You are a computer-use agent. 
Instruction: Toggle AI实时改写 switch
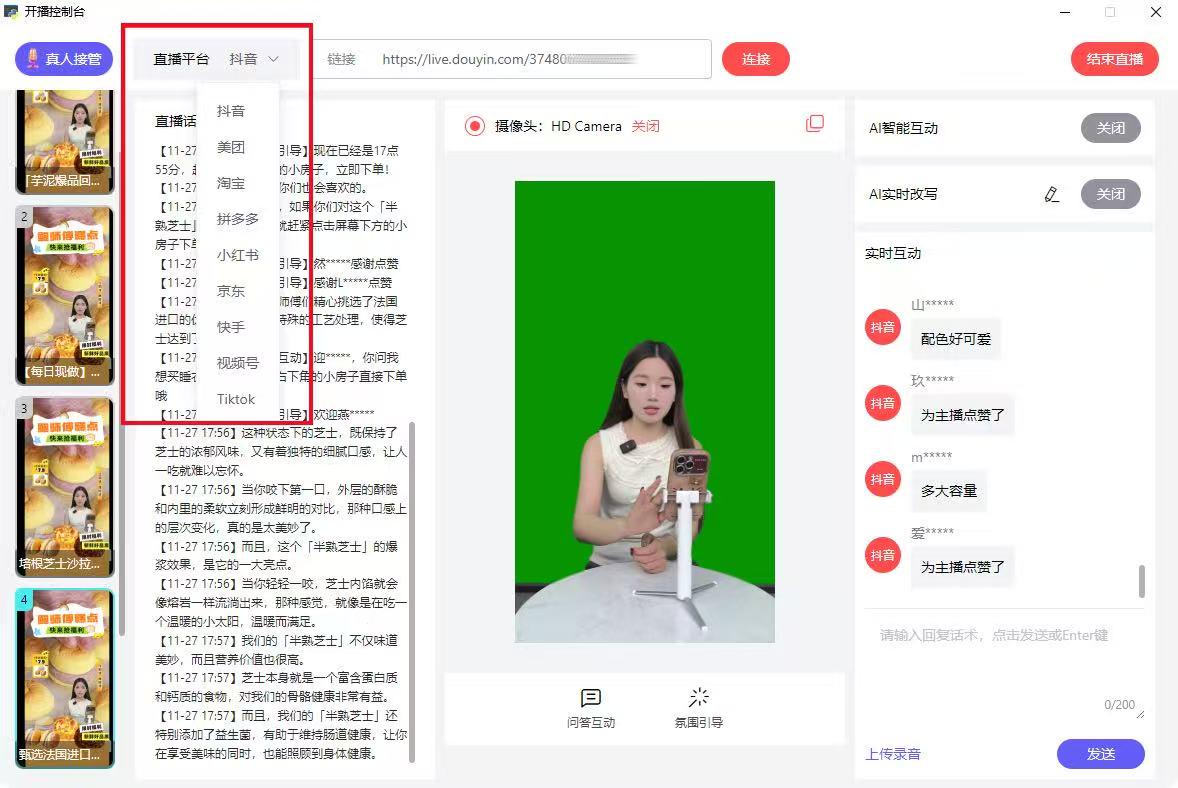tap(1110, 194)
